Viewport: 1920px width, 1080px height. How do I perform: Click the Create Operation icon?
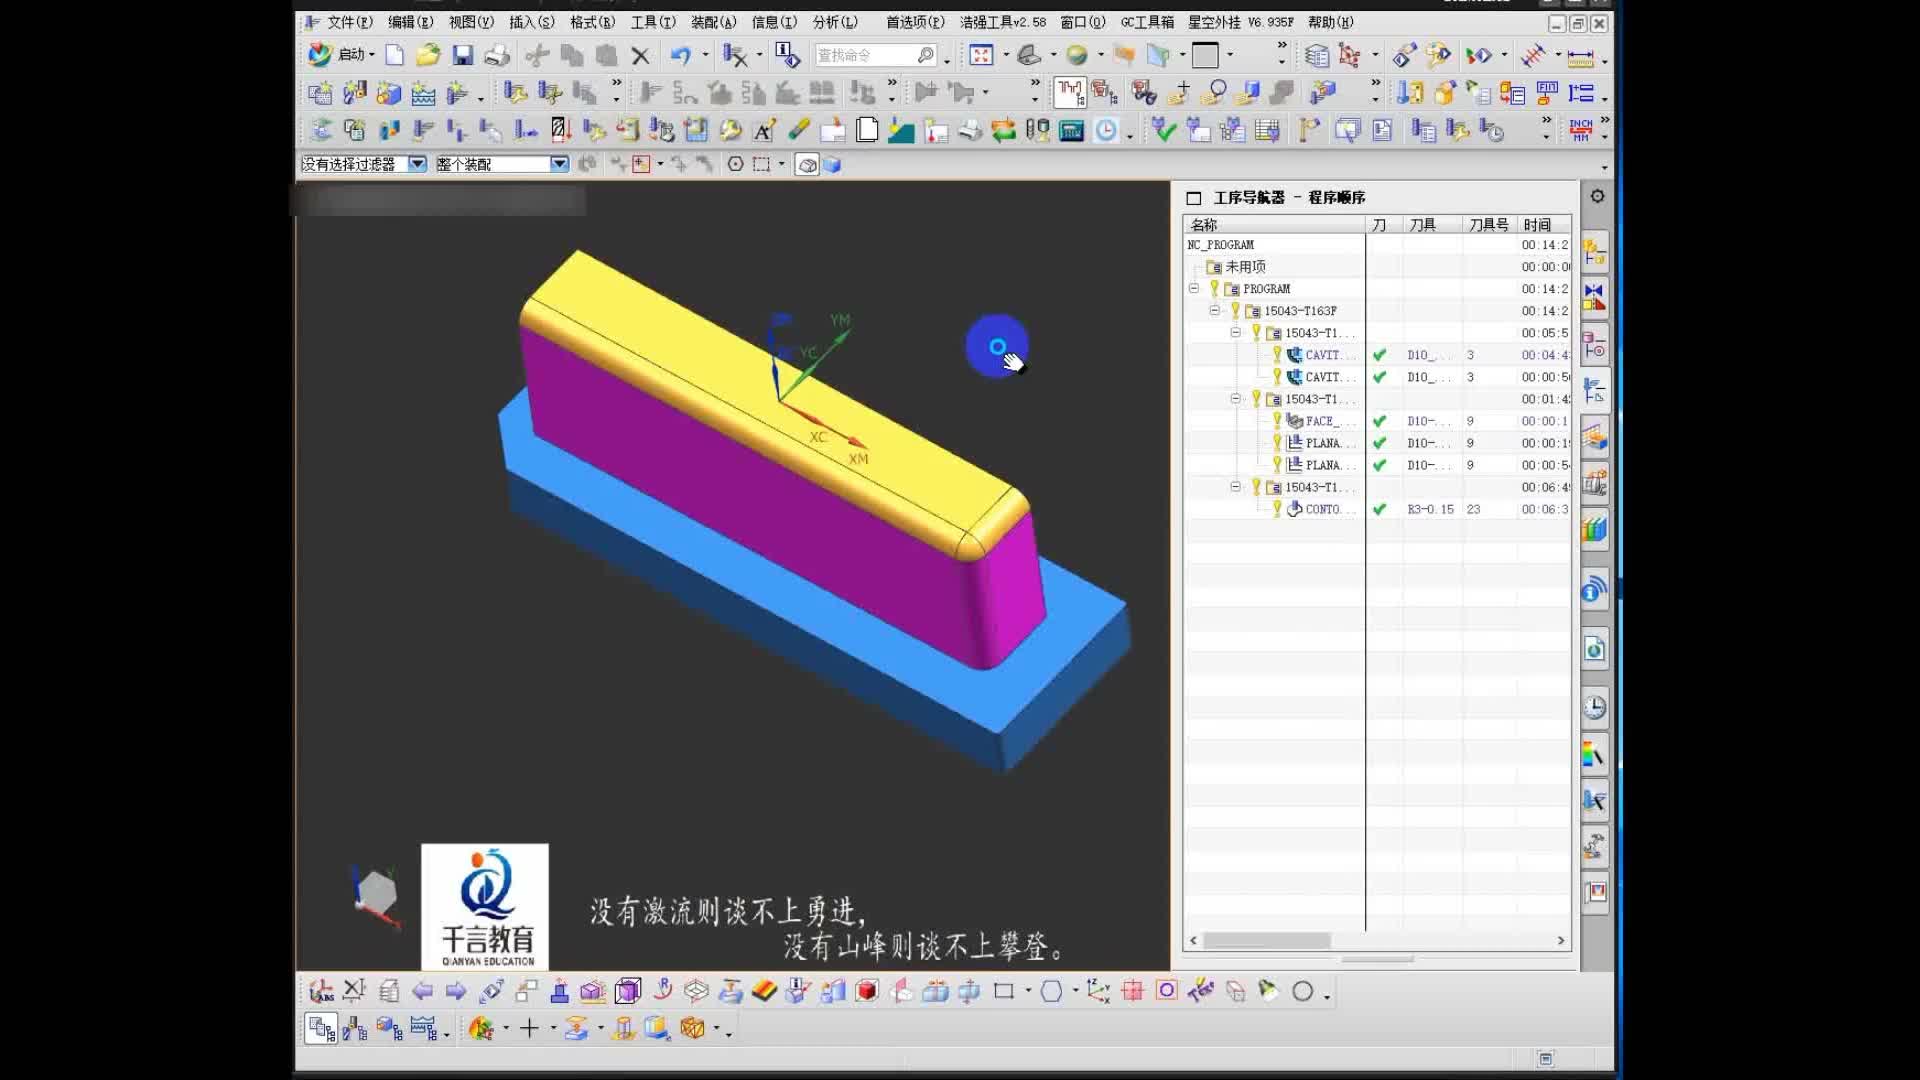tap(457, 94)
